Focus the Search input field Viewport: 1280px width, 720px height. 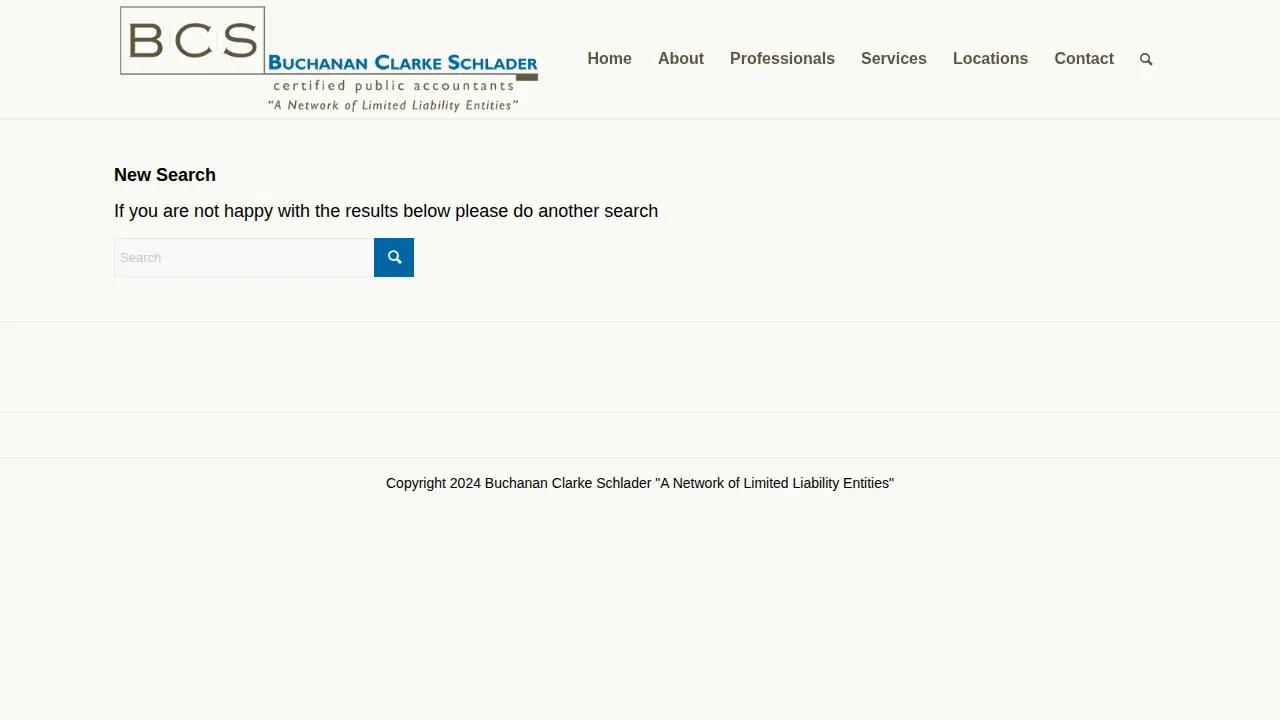(244, 257)
